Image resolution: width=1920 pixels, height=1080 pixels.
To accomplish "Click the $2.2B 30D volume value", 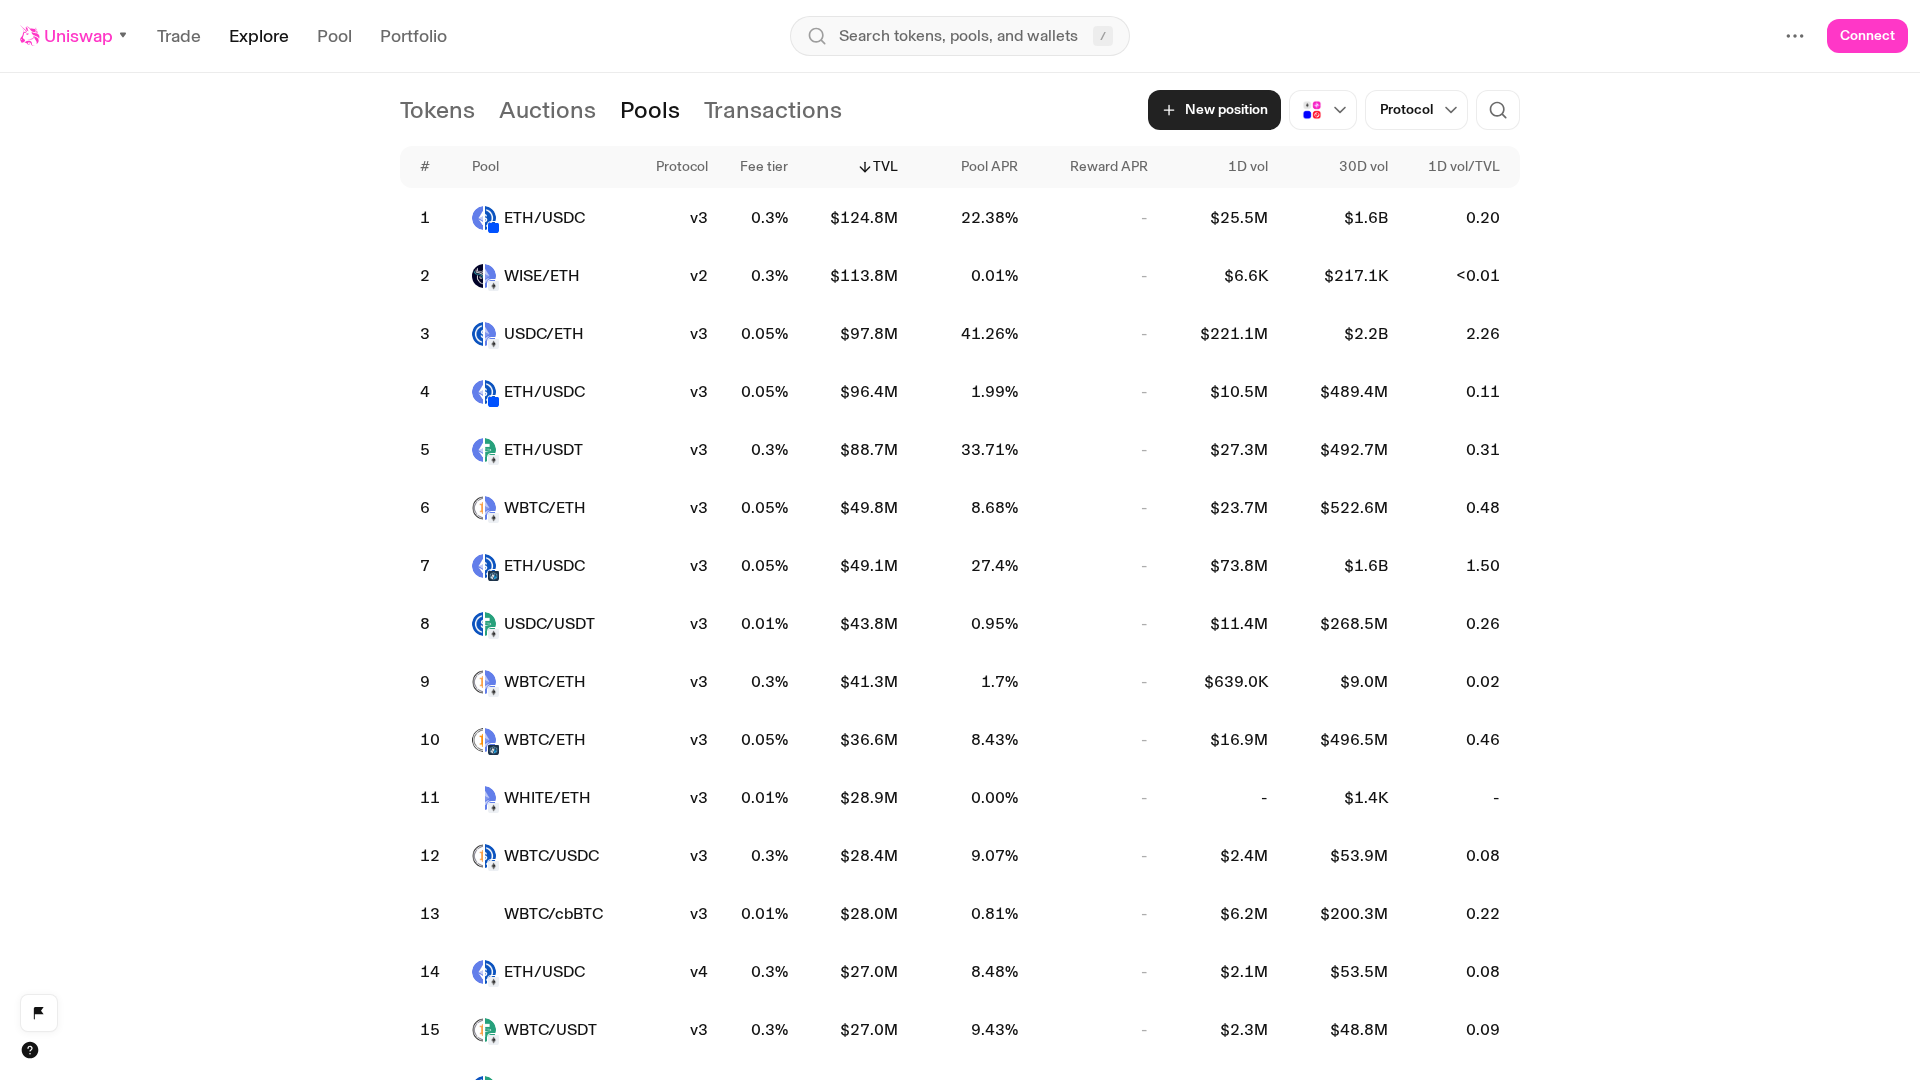I will click(x=1366, y=334).
